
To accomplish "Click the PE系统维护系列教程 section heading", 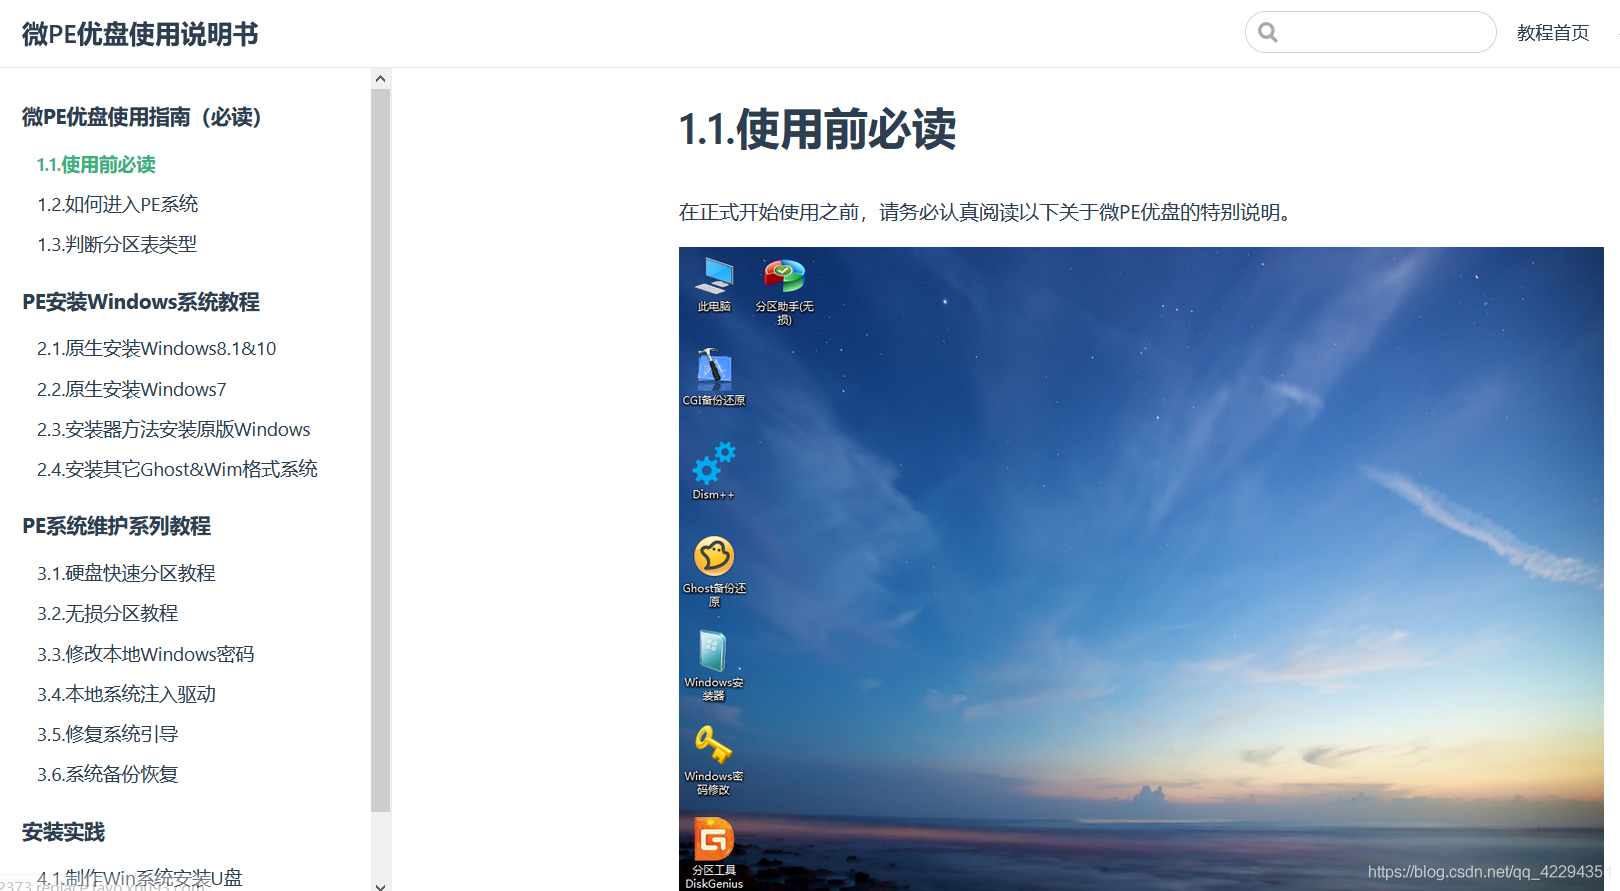I will pyautogui.click(x=116, y=526).
